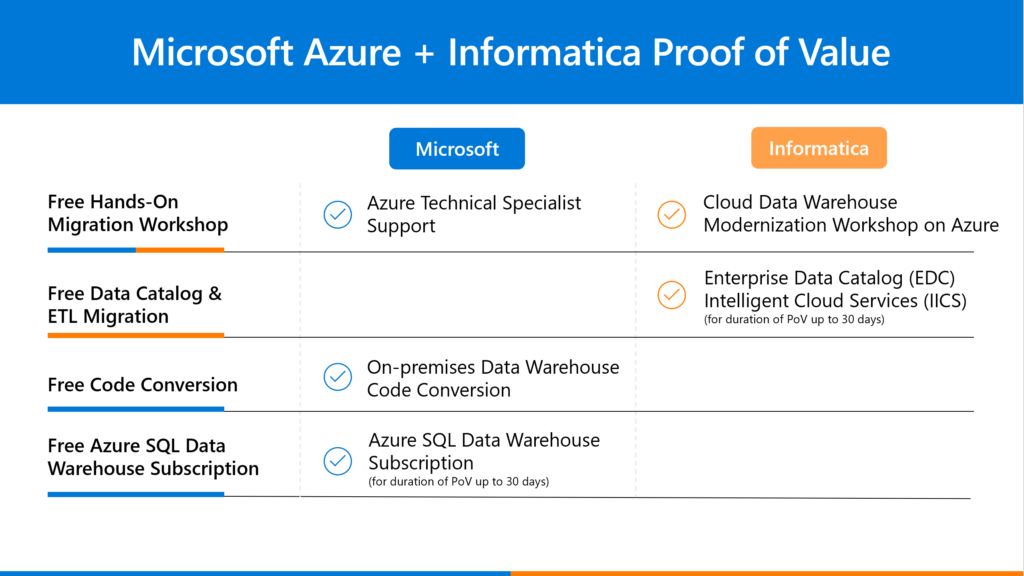Click the orange checkmark beside Enterprise Data Catalog
Viewport: 1024px width, 576px height.
click(x=671, y=295)
